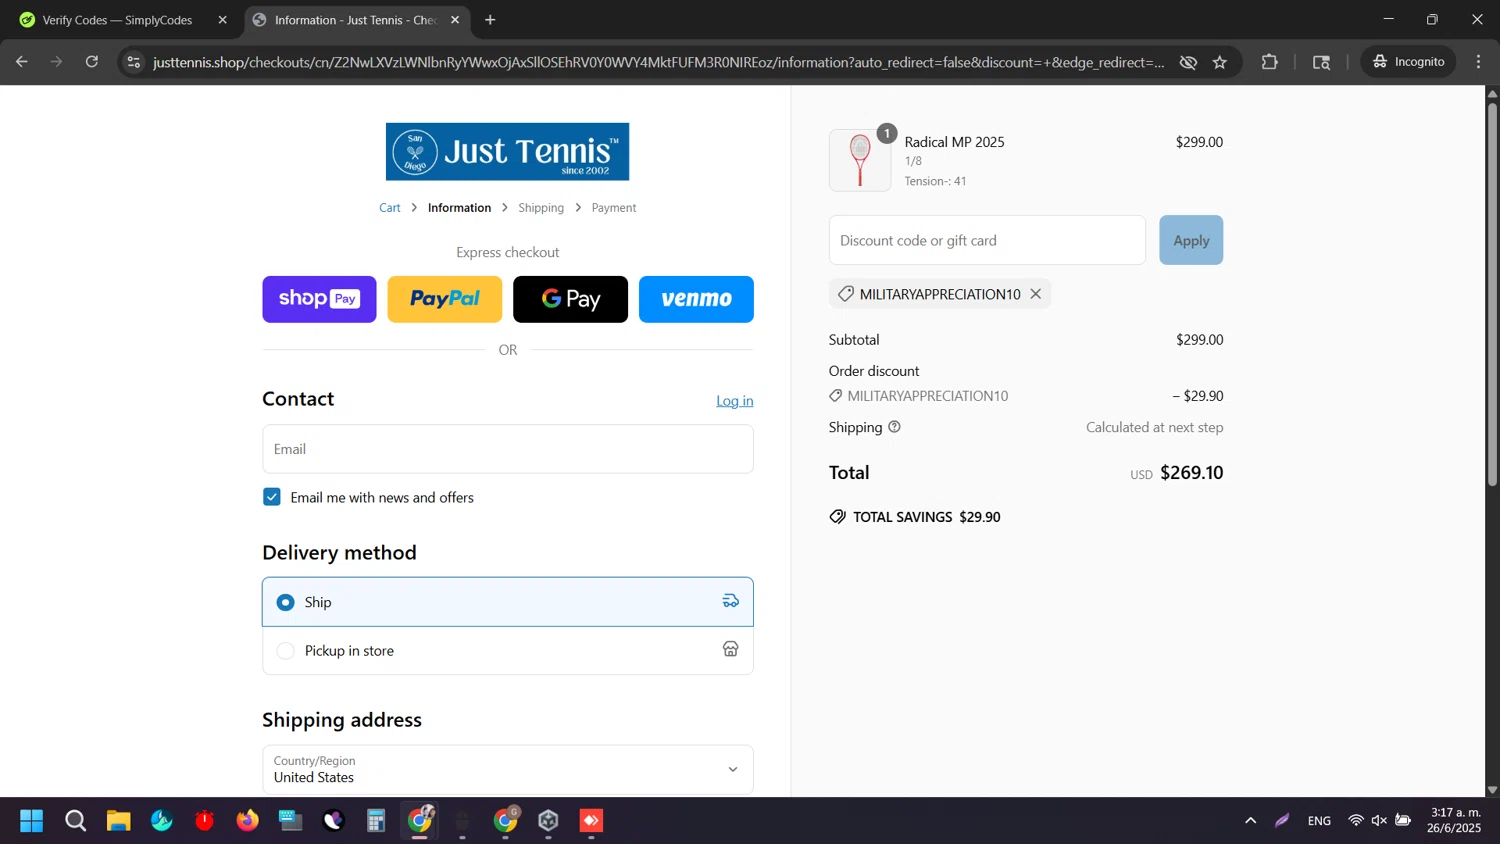Image resolution: width=1500 pixels, height=844 pixels.
Task: Open the Chrome three-dot menu
Action: pos(1479,62)
